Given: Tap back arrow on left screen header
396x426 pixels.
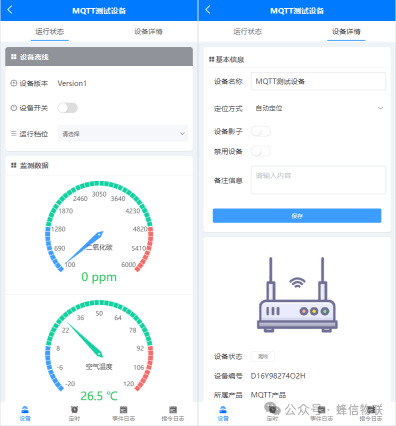Looking at the screenshot, I should click(x=10, y=10).
